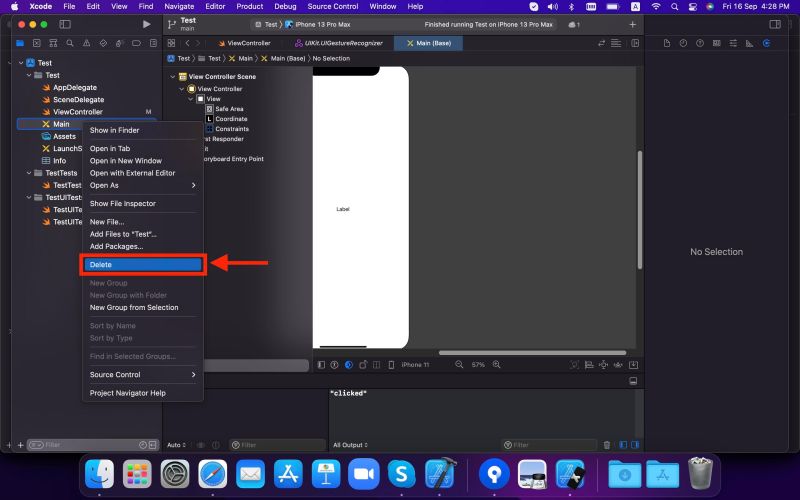Click the horizontal canvas scrollbar
Screen dimensions: 800x500
click(x=532, y=353)
